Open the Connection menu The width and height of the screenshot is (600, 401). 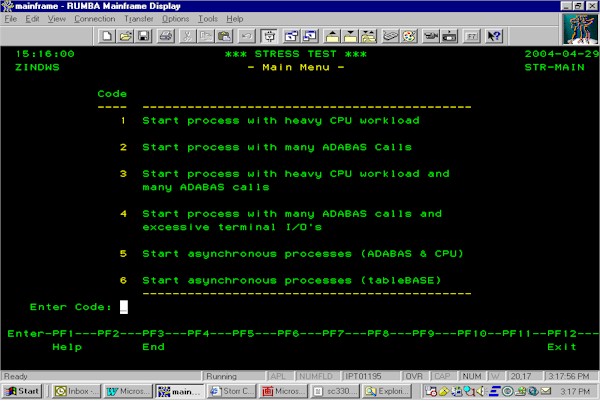click(x=95, y=19)
